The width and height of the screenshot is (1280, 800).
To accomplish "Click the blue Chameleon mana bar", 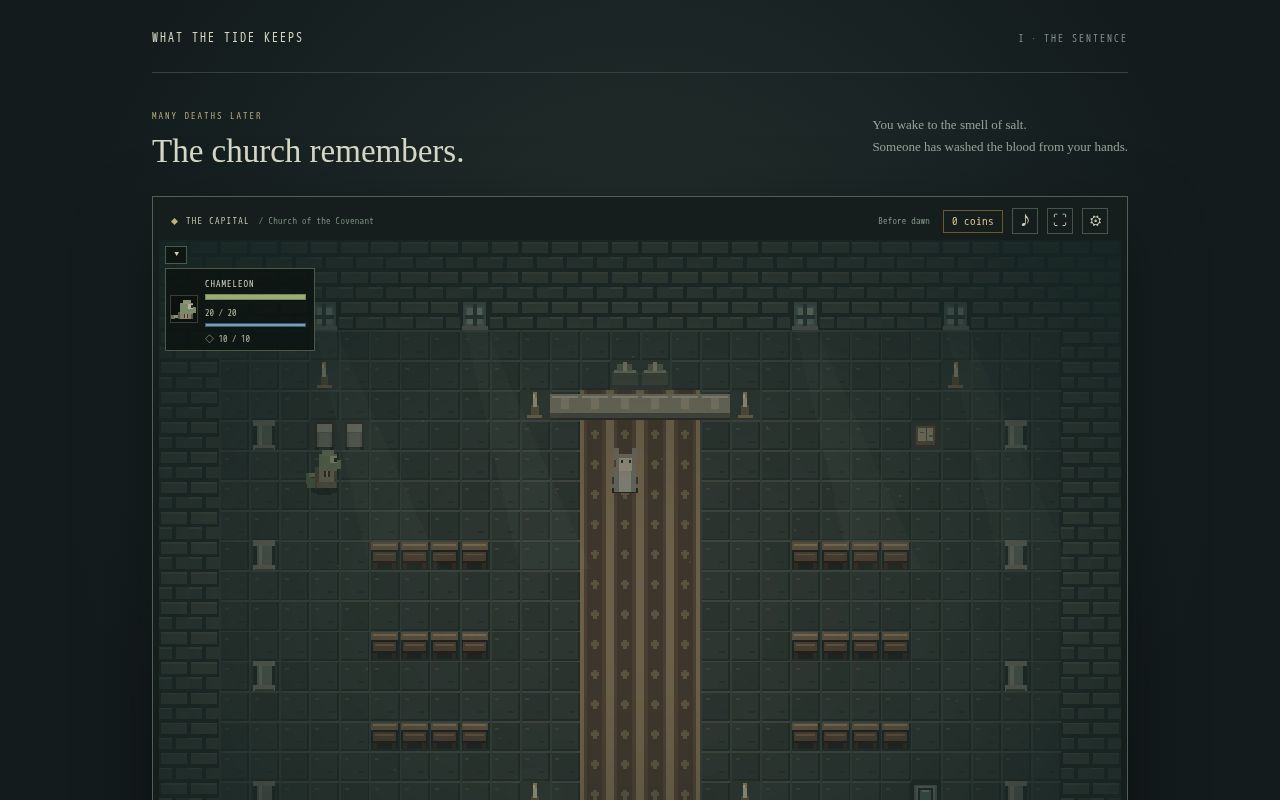I will tap(255, 325).
